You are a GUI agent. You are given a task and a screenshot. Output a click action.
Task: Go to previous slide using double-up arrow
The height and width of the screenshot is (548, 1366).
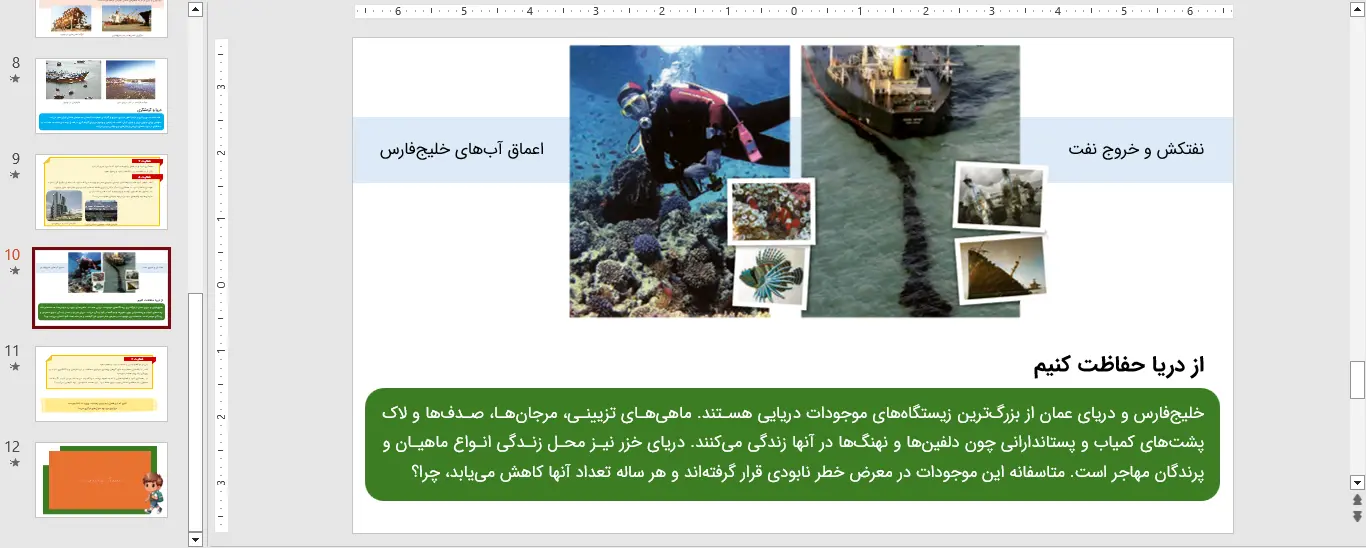[x=1357, y=499]
